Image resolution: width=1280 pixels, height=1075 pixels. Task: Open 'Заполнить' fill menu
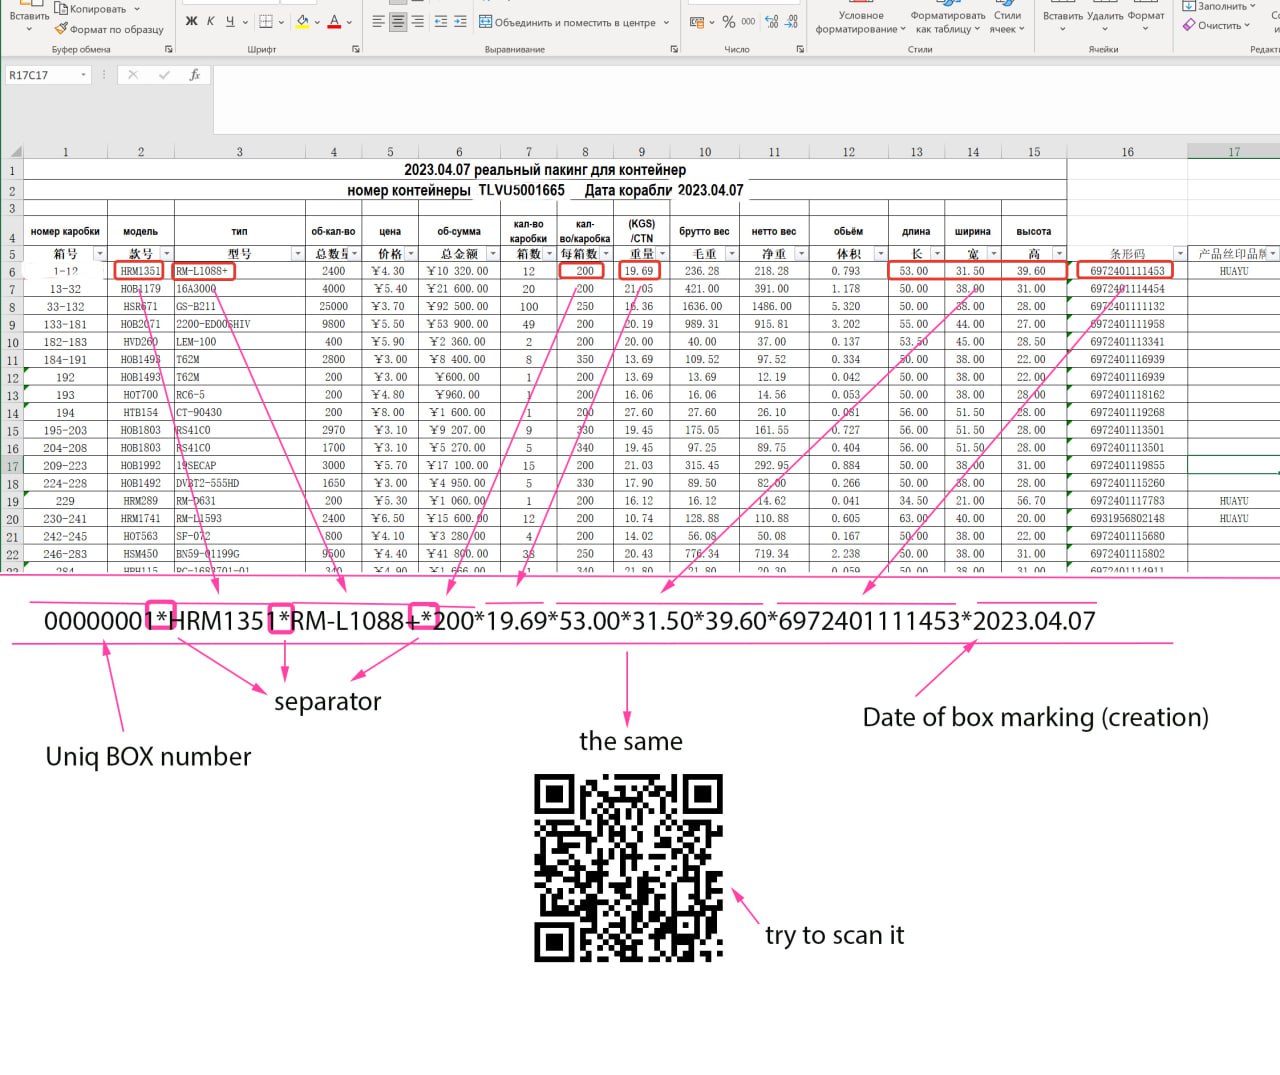1219,6
